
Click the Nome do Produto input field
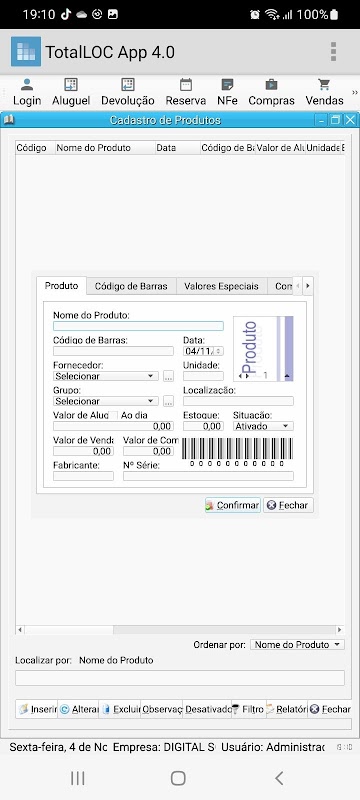pos(138,326)
